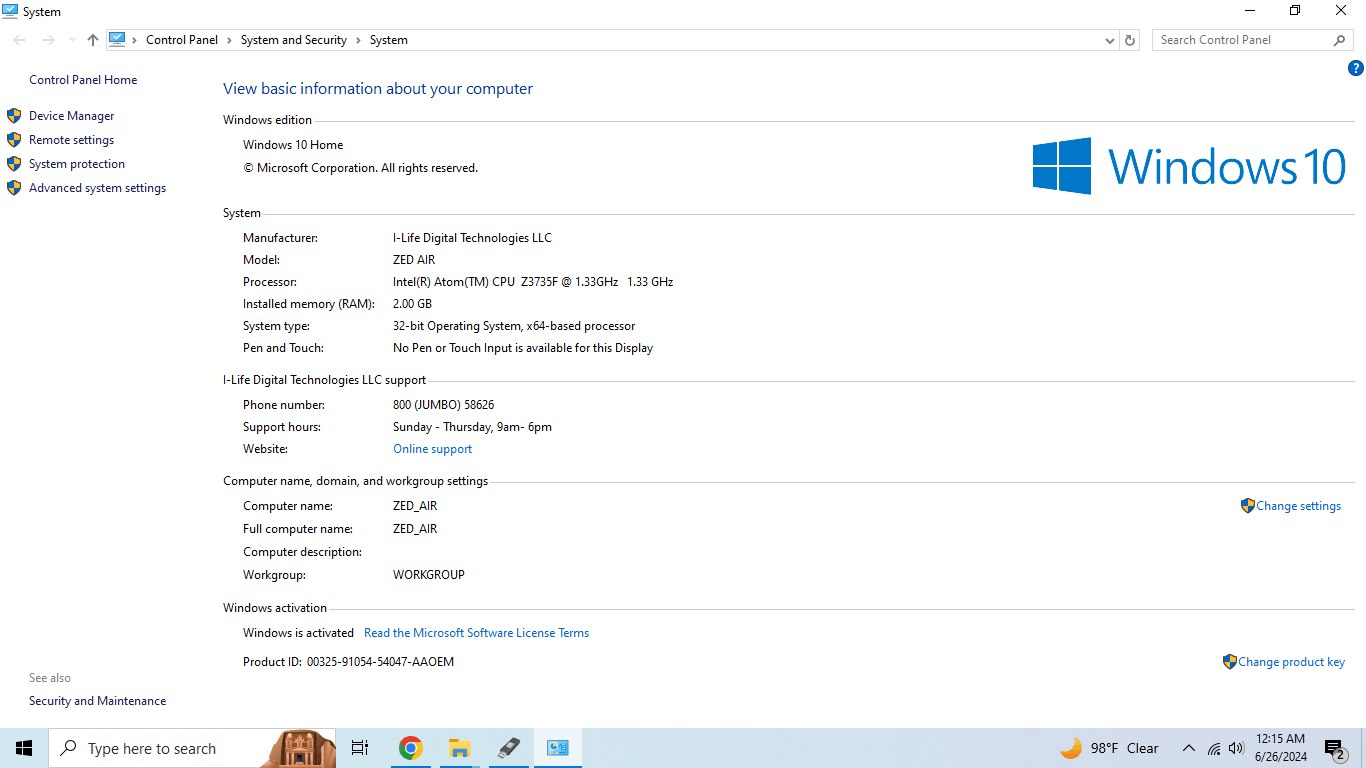Click Change product key link

point(1292,662)
